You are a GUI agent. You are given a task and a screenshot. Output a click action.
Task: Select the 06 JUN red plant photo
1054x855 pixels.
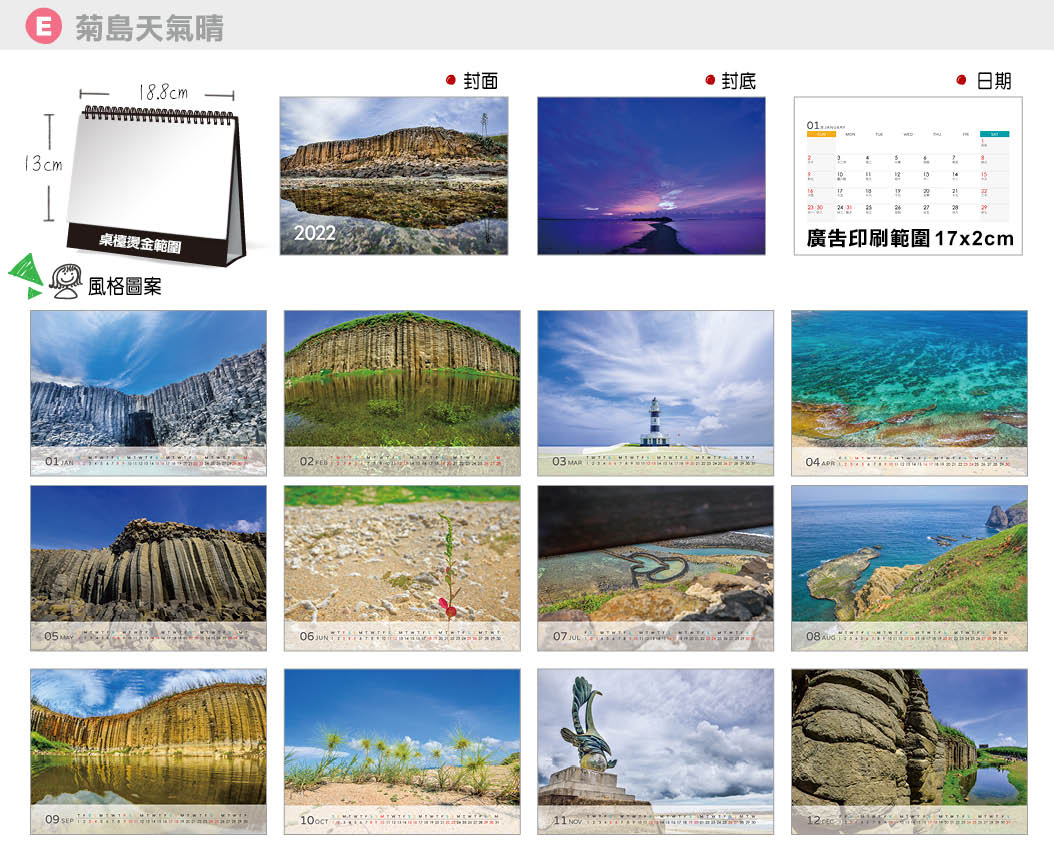(401, 560)
